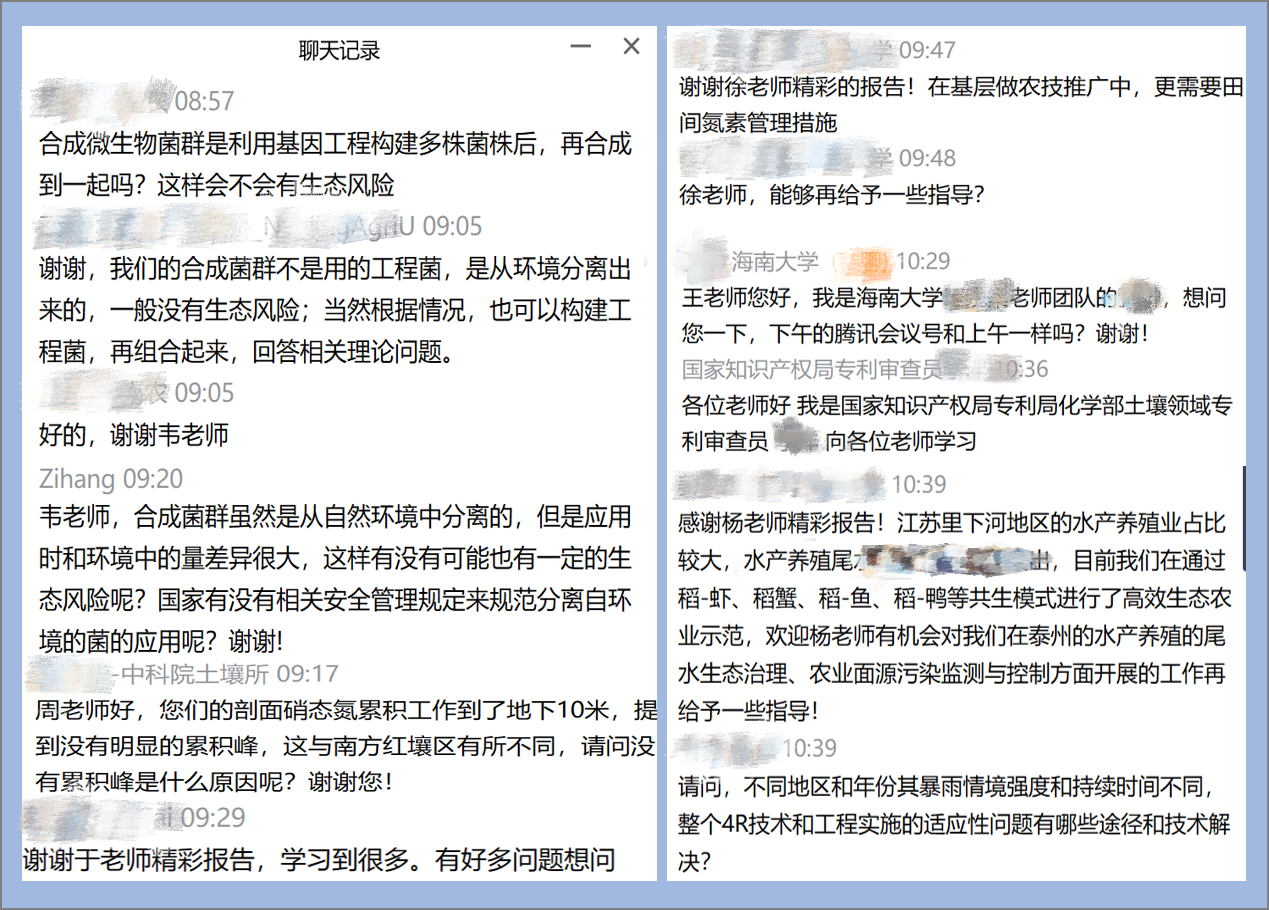Select the 国家知识产权局专利审查员 sender name
The width and height of the screenshot is (1269, 910).
tap(812, 369)
